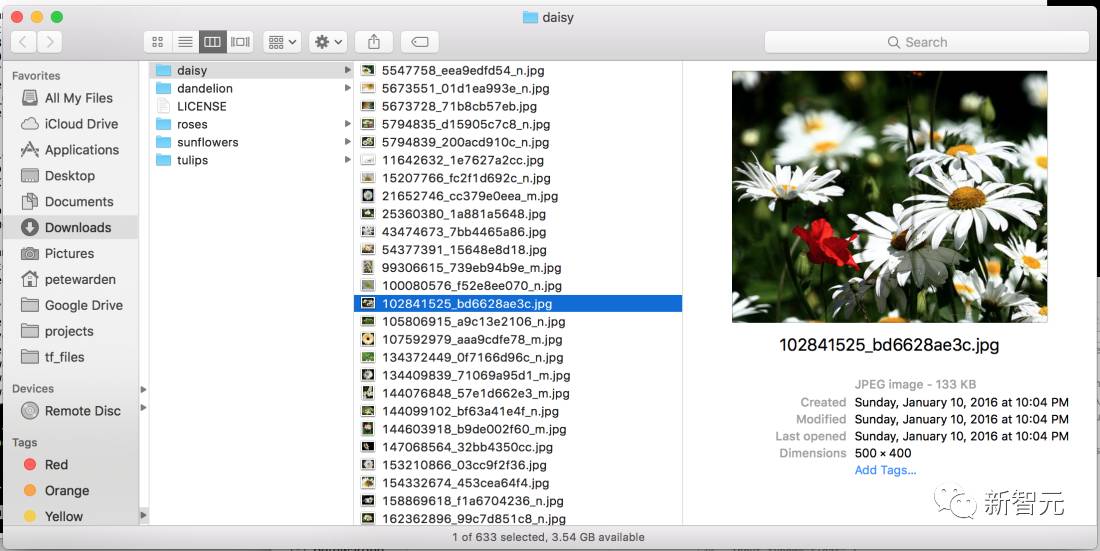The width and height of the screenshot is (1100, 551).
Task: Expand arrow next to daisy folder
Action: (x=347, y=70)
